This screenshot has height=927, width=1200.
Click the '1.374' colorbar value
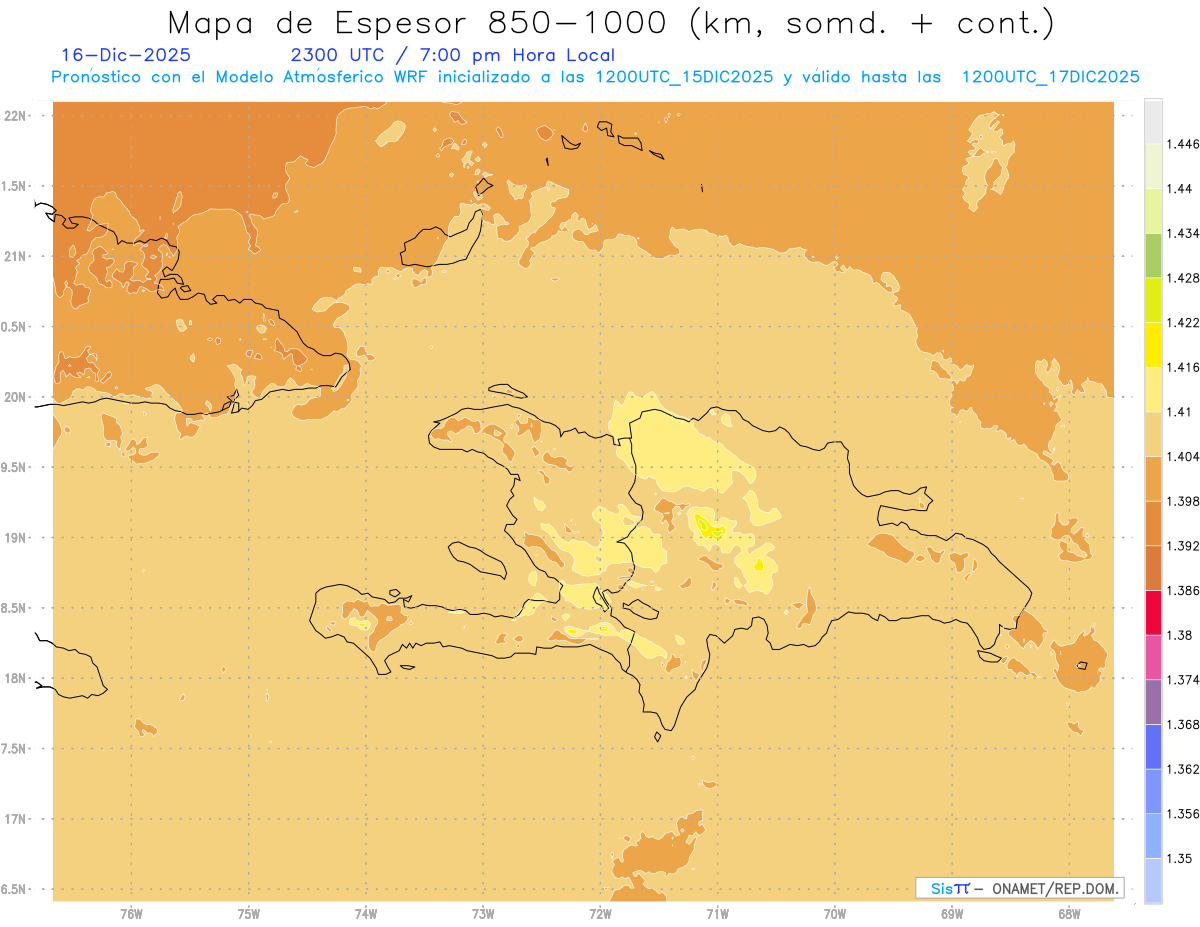coord(1183,679)
